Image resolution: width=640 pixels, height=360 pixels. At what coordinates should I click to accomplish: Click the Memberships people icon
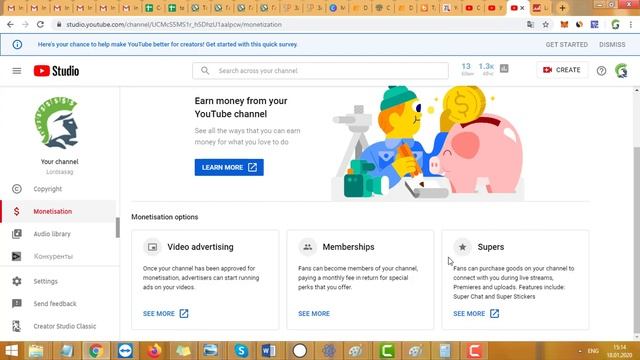tap(307, 247)
